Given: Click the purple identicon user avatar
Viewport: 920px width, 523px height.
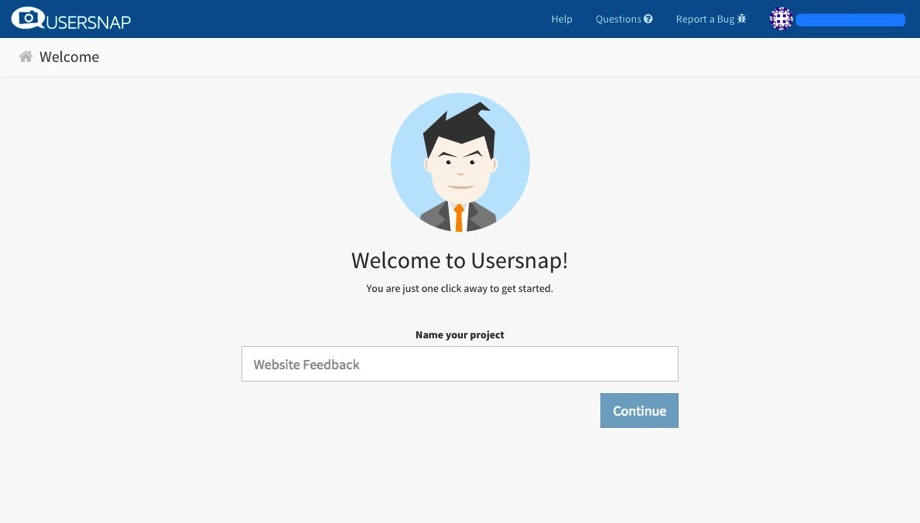Looking at the screenshot, I should pos(781,19).
